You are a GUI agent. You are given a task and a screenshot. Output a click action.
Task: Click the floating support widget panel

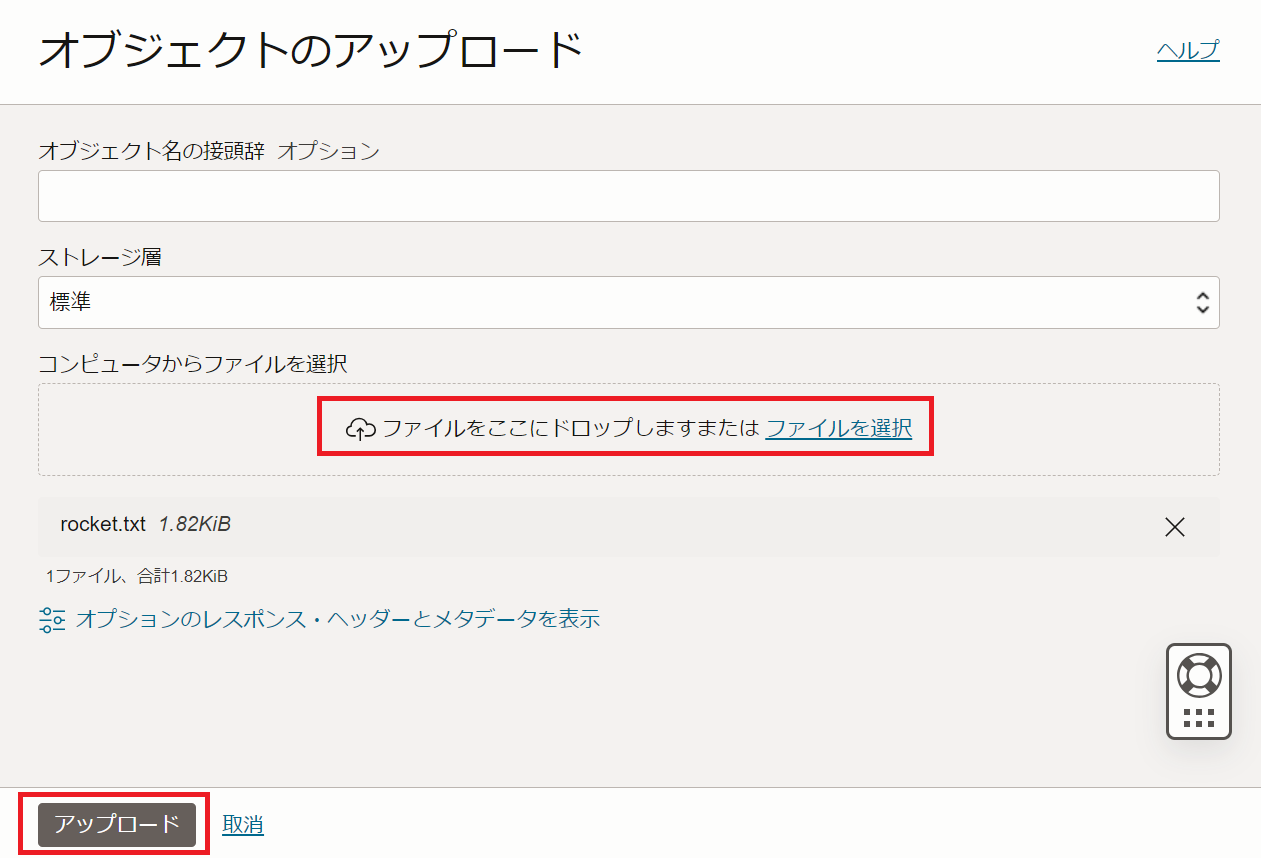click(1198, 692)
